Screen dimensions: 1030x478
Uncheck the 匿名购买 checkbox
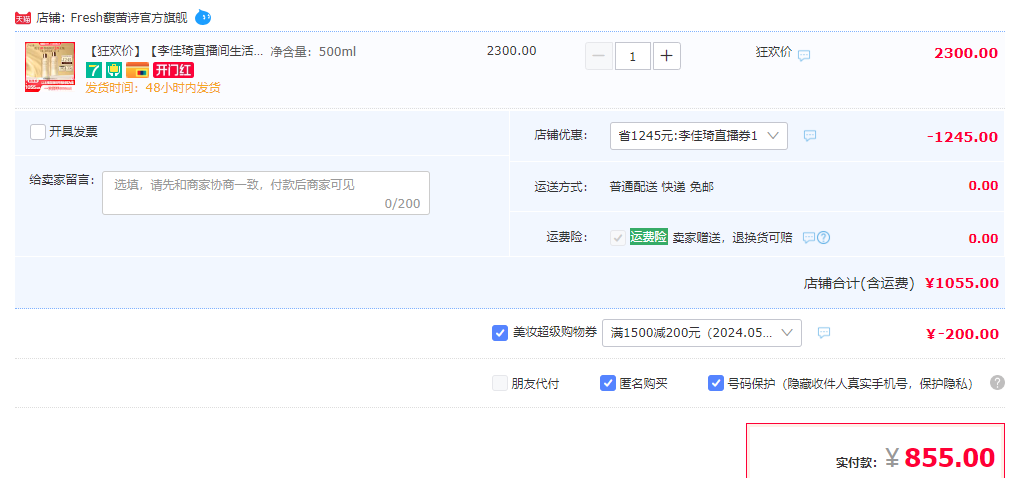(x=608, y=383)
